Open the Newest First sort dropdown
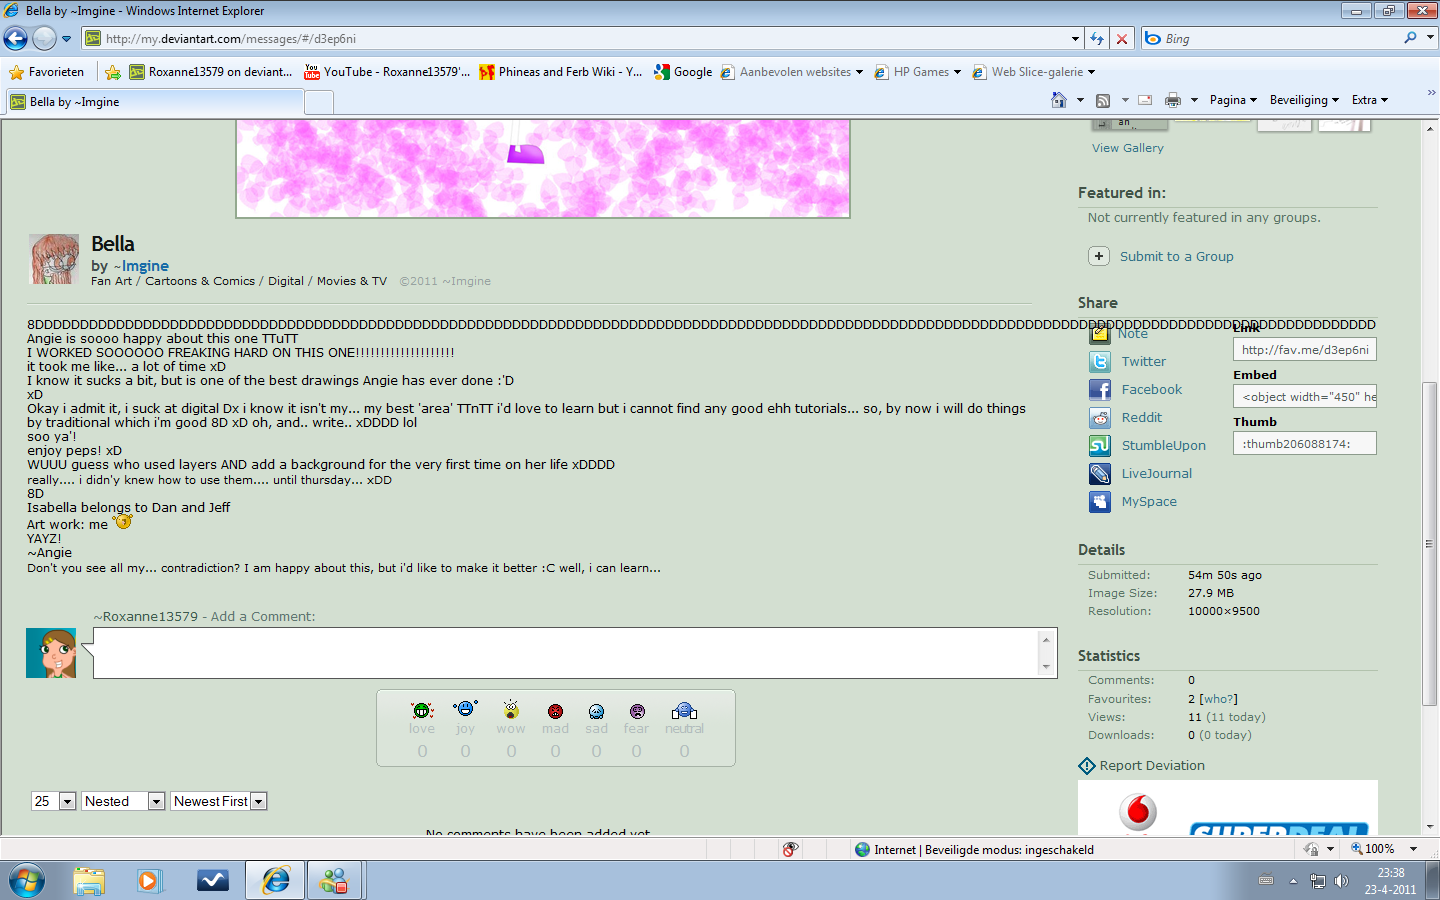Viewport: 1440px width, 900px height. point(219,801)
